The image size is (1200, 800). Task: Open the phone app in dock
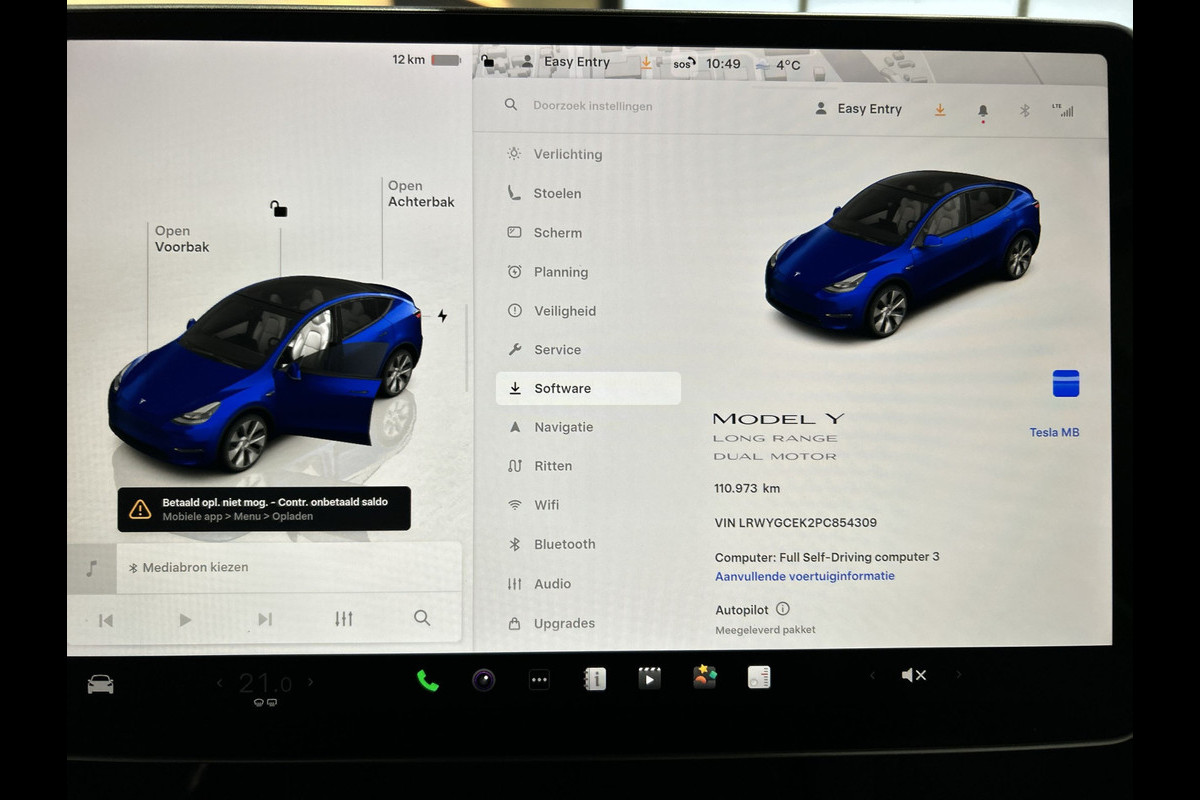coord(427,680)
